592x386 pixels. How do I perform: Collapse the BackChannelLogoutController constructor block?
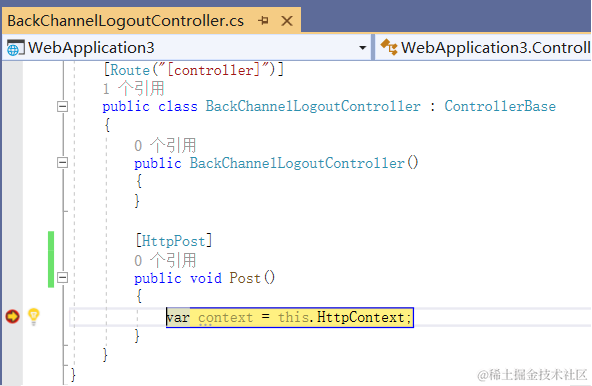point(63,163)
